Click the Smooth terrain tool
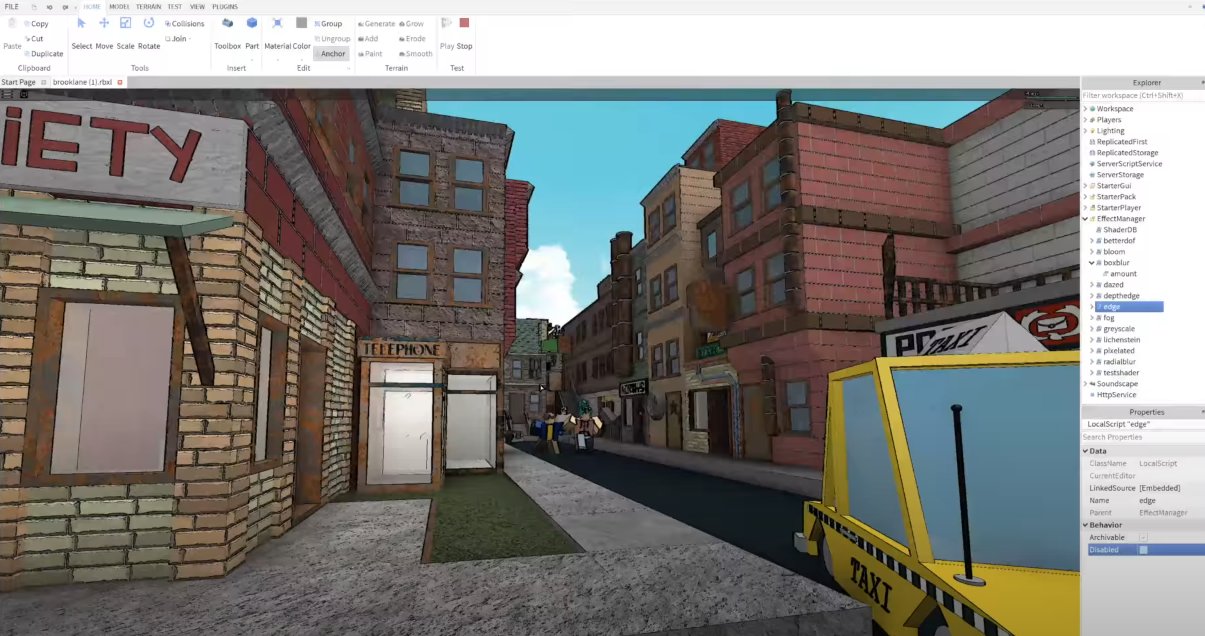 [416, 54]
